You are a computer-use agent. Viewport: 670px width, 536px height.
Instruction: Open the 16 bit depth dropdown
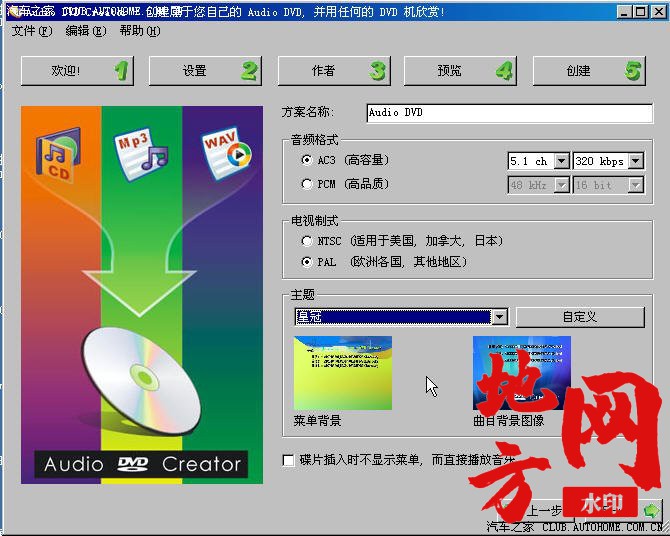636,185
